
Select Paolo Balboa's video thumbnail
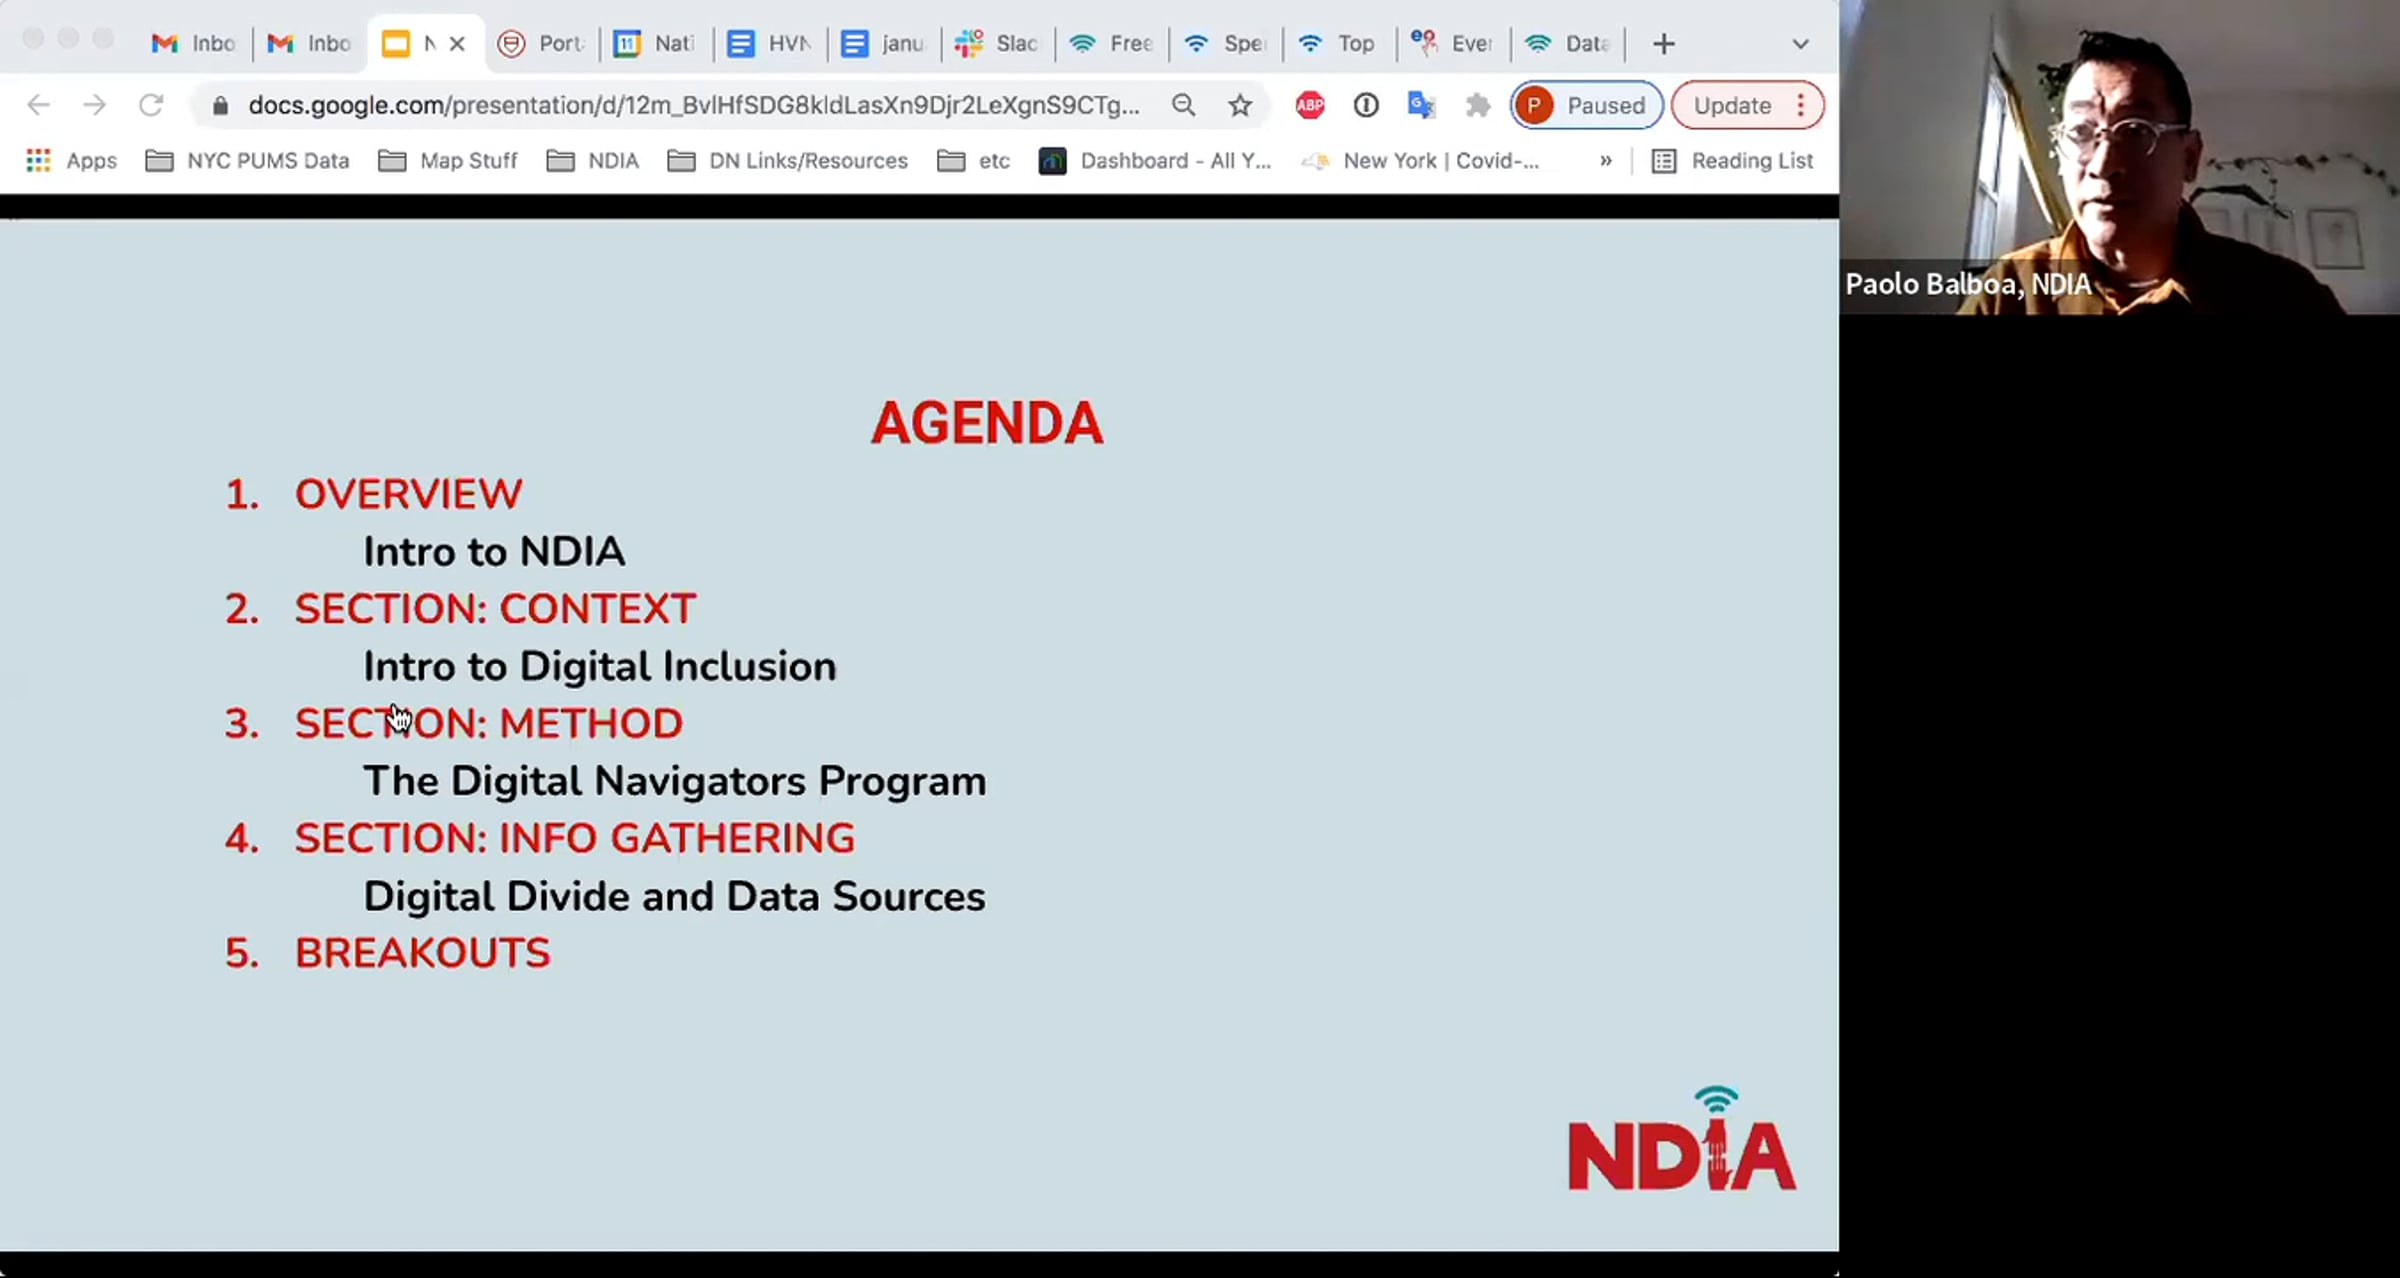pyautogui.click(x=2119, y=157)
